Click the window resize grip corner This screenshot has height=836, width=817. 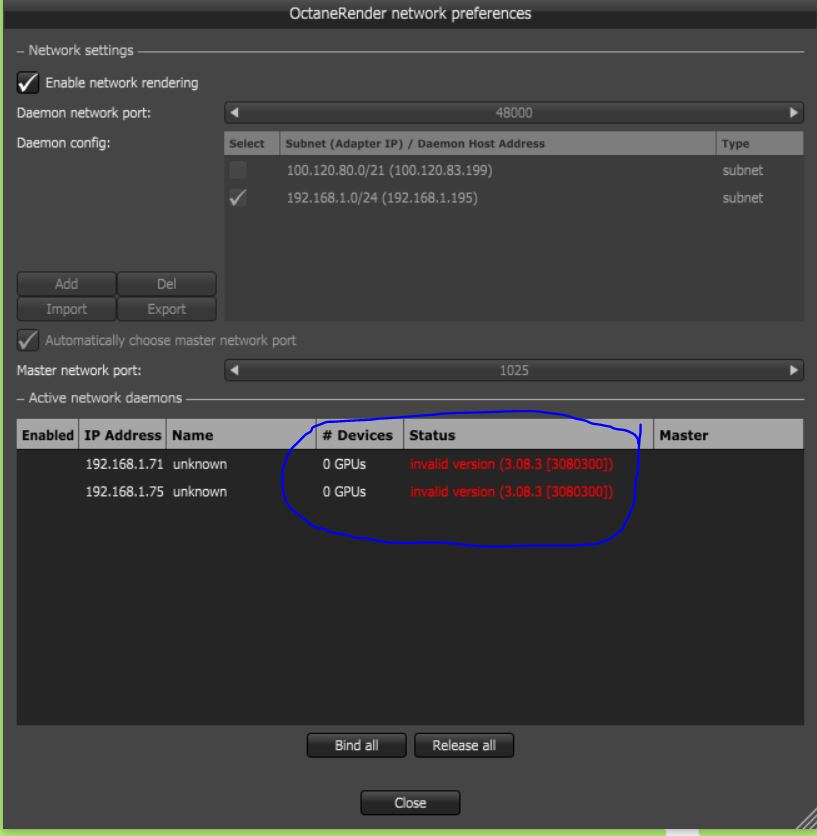(x=806, y=819)
